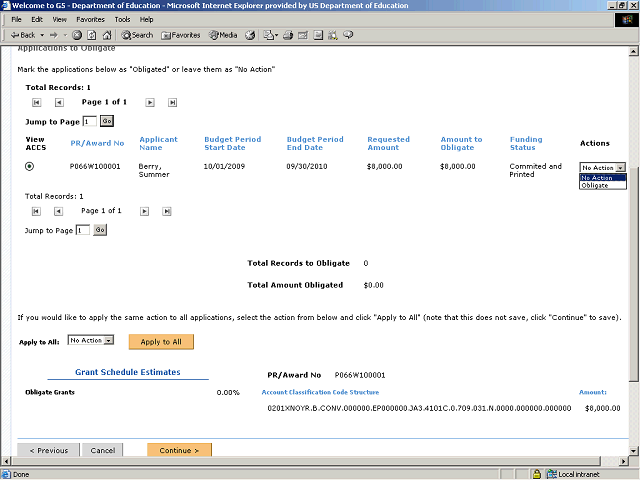Click the Edit page toolbar icon
640x480 pixels.
303,35
